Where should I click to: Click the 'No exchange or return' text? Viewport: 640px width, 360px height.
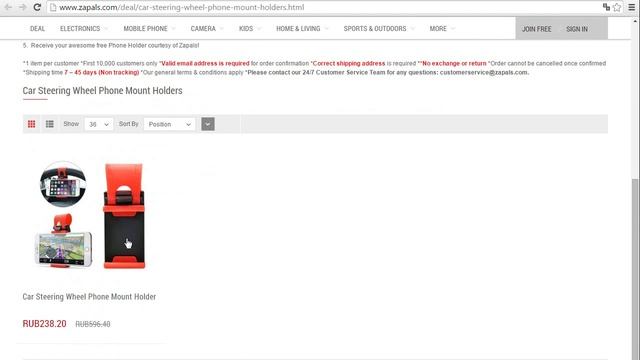pos(454,63)
